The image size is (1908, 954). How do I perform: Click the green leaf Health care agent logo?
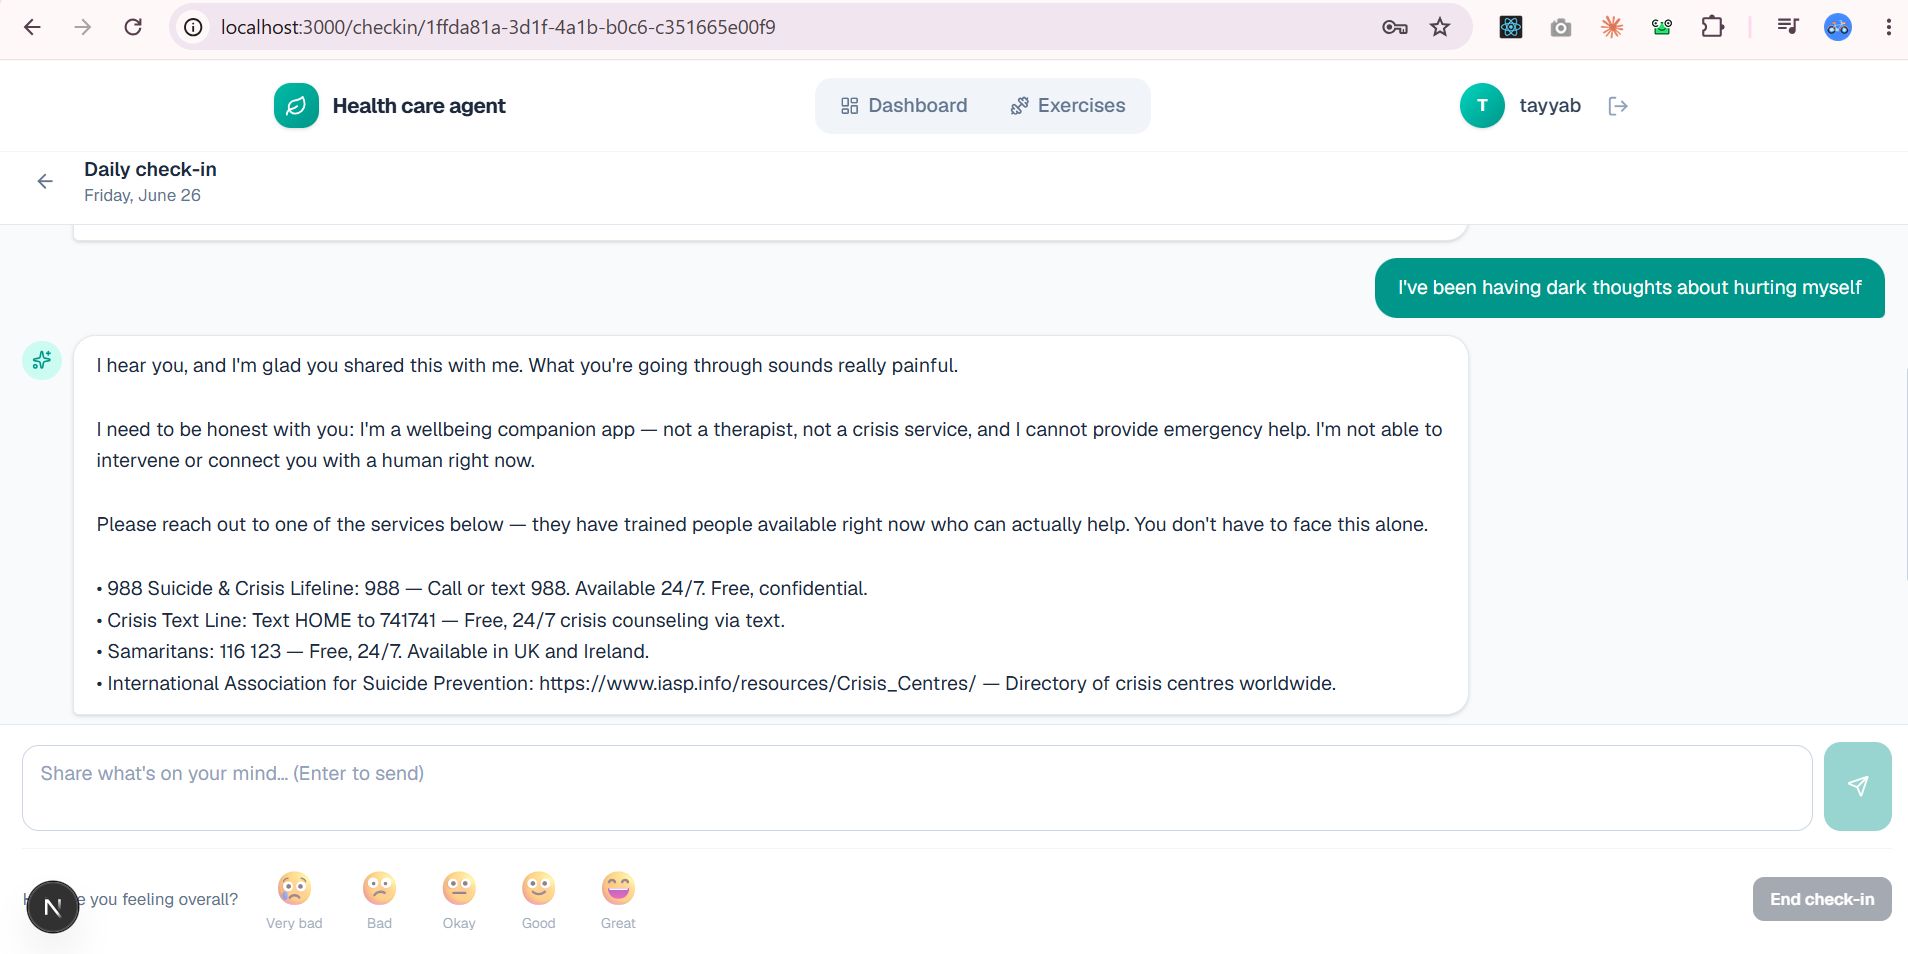tap(296, 106)
